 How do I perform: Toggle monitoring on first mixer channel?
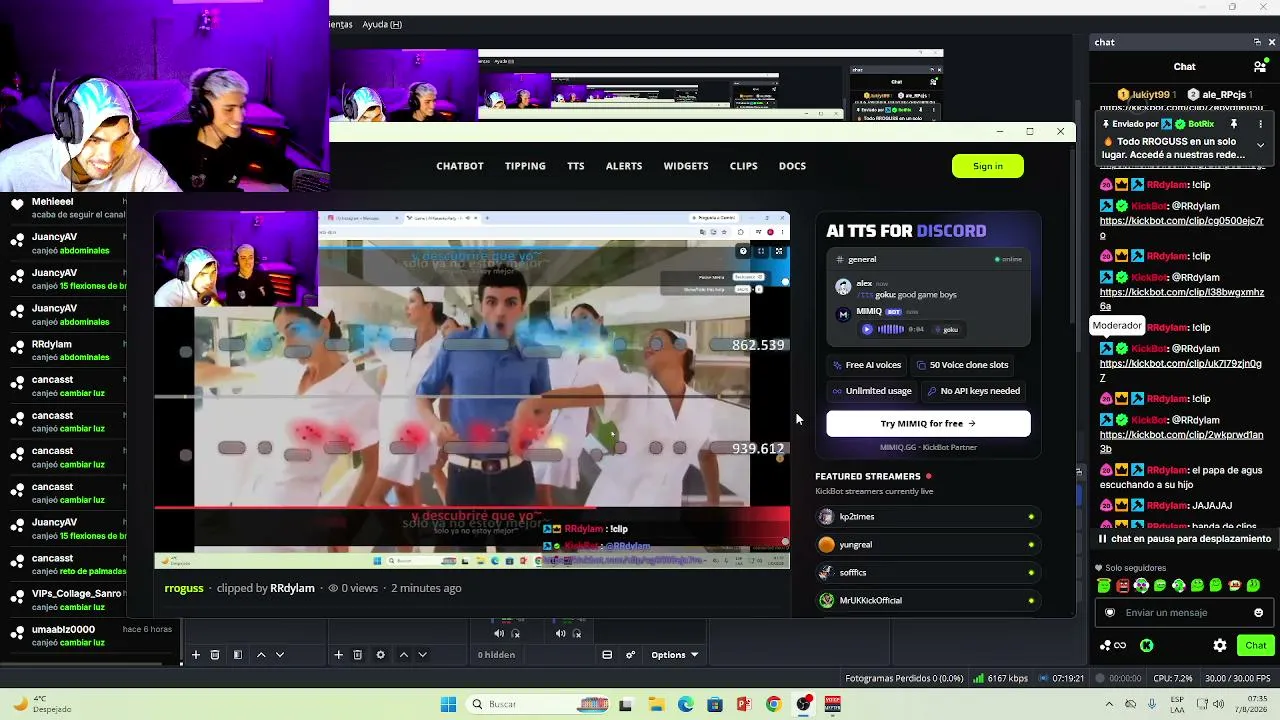(x=516, y=633)
